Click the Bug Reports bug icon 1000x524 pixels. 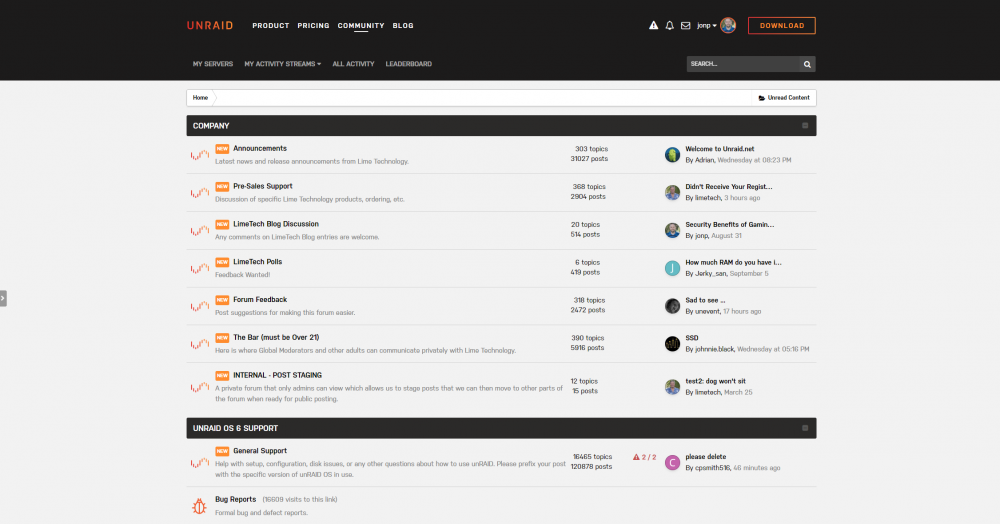pyautogui.click(x=200, y=506)
